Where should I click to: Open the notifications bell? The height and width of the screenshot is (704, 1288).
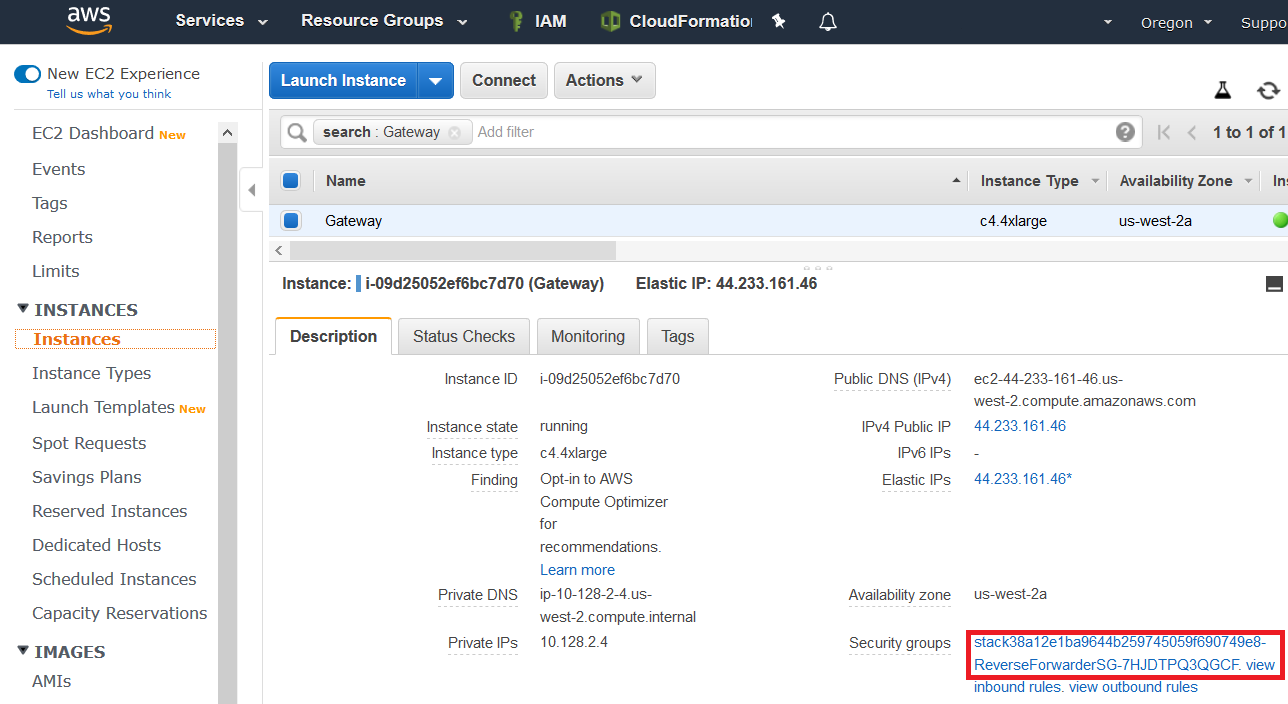click(x=827, y=21)
